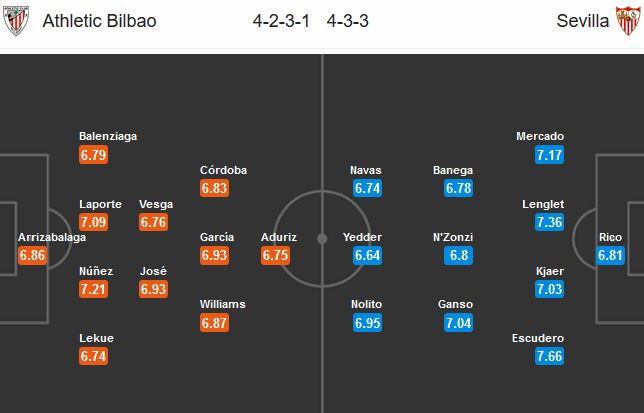Click the 4-3-3 formation label
This screenshot has height=413, width=644.
pos(347,21)
